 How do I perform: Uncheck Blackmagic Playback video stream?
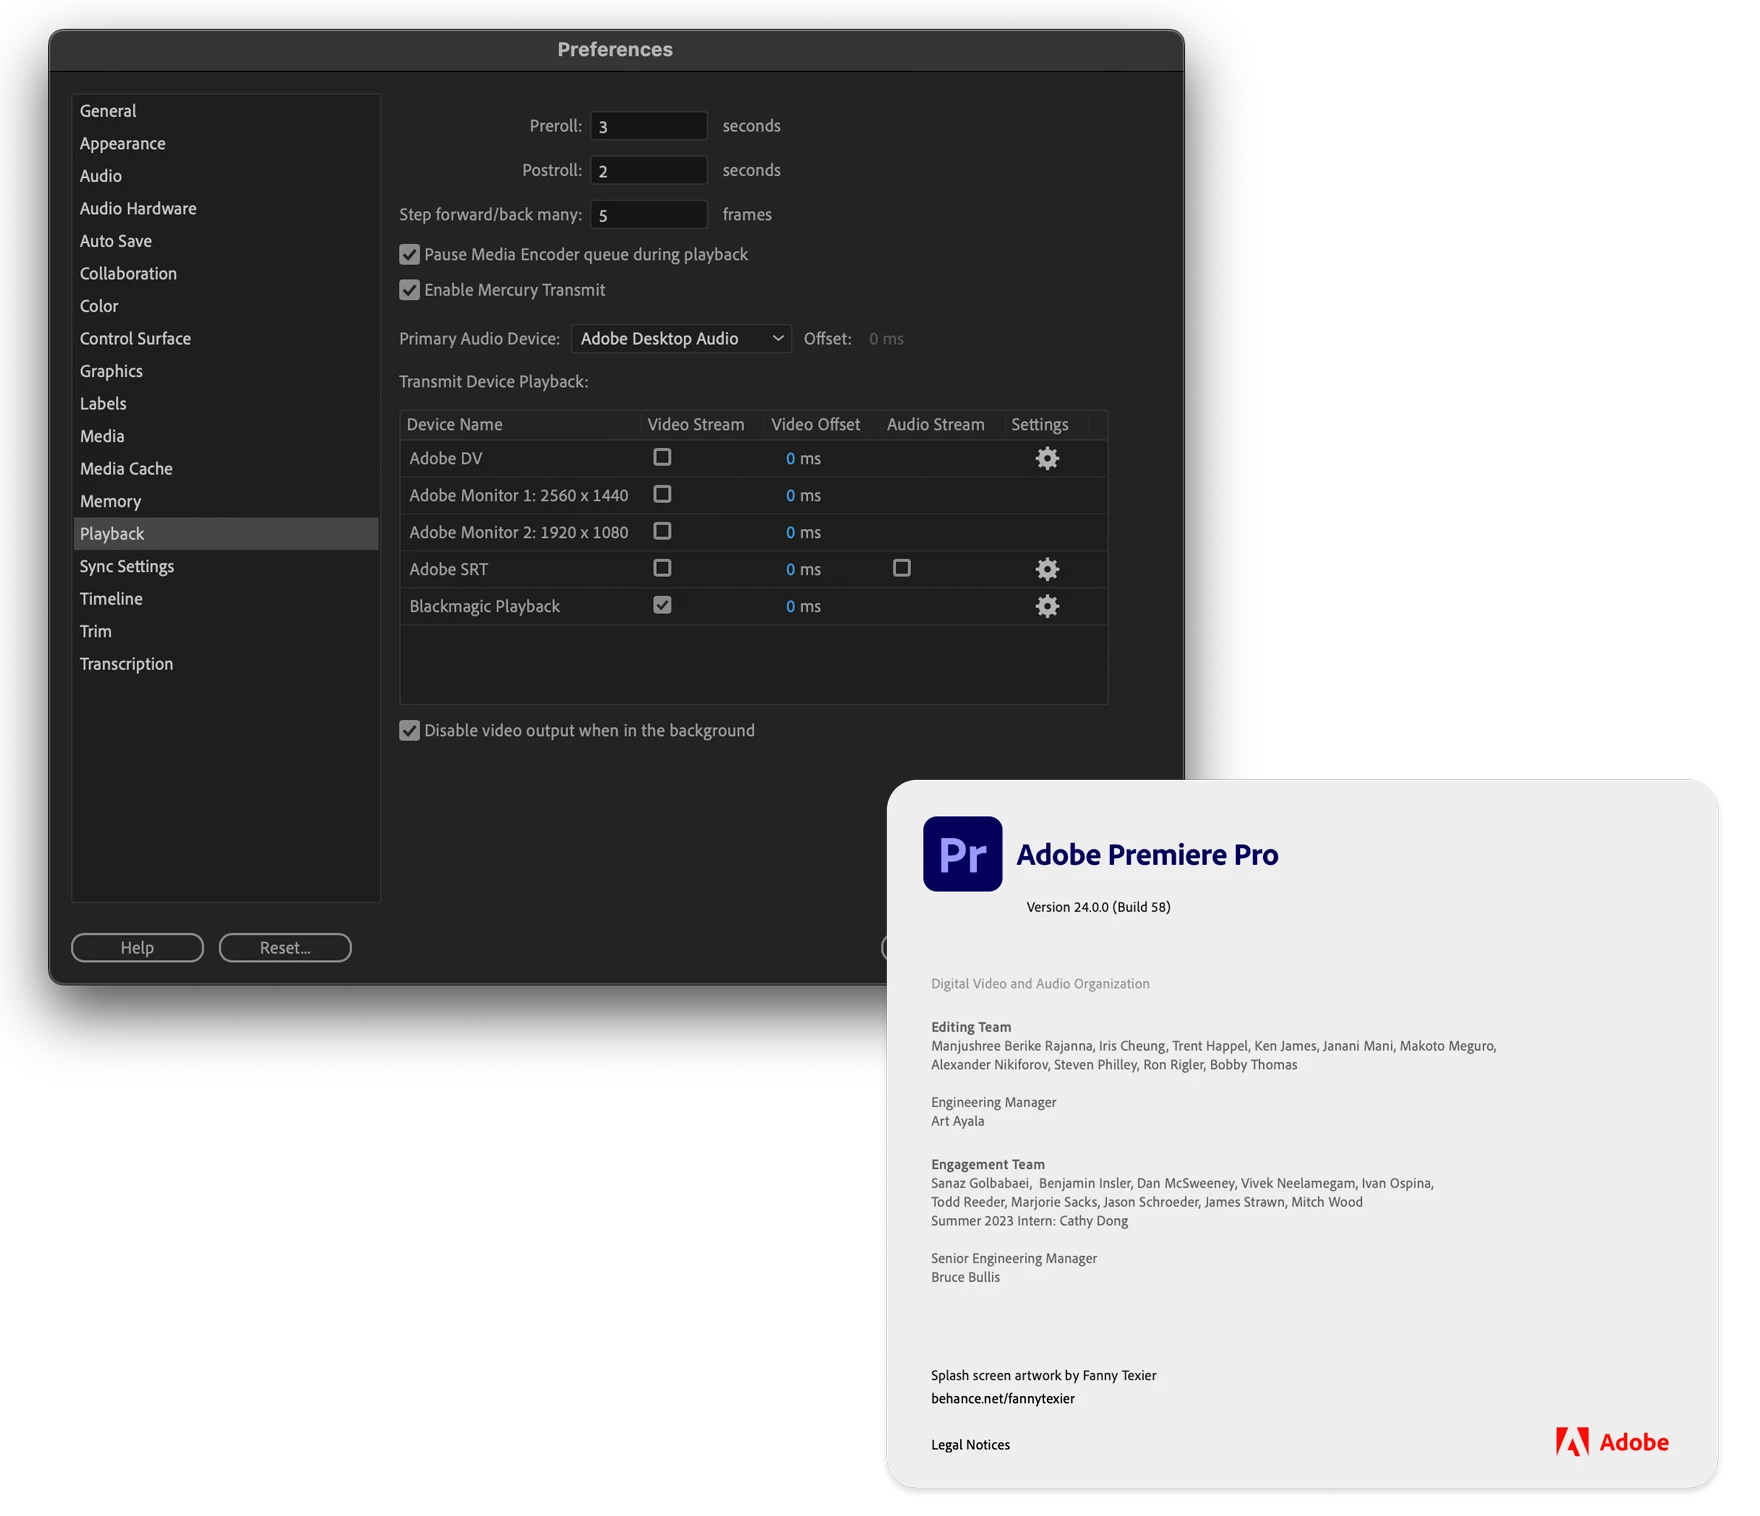click(662, 605)
